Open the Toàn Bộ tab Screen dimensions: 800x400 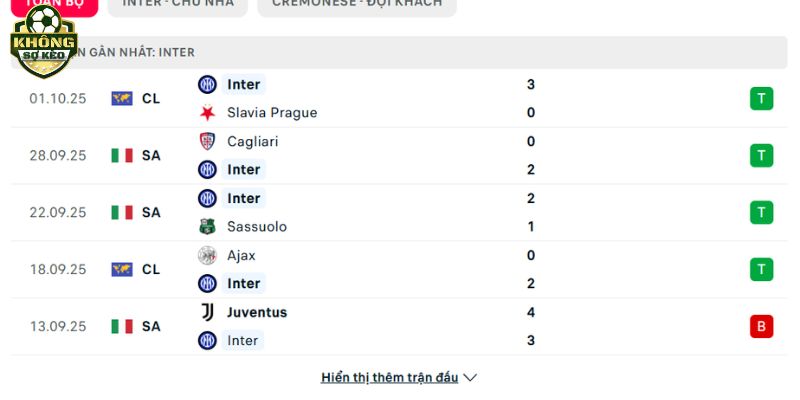coord(54,4)
